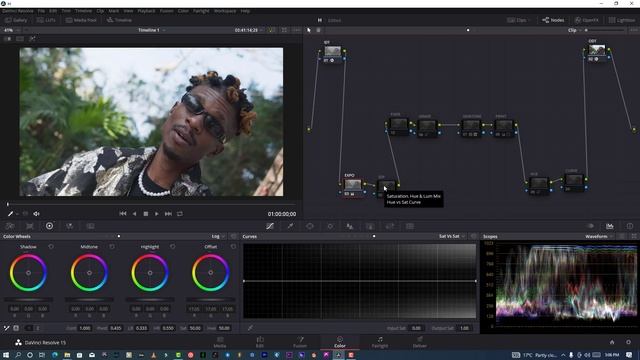
Task: Click the viewer qualifier picker tool
Action: tap(10, 213)
